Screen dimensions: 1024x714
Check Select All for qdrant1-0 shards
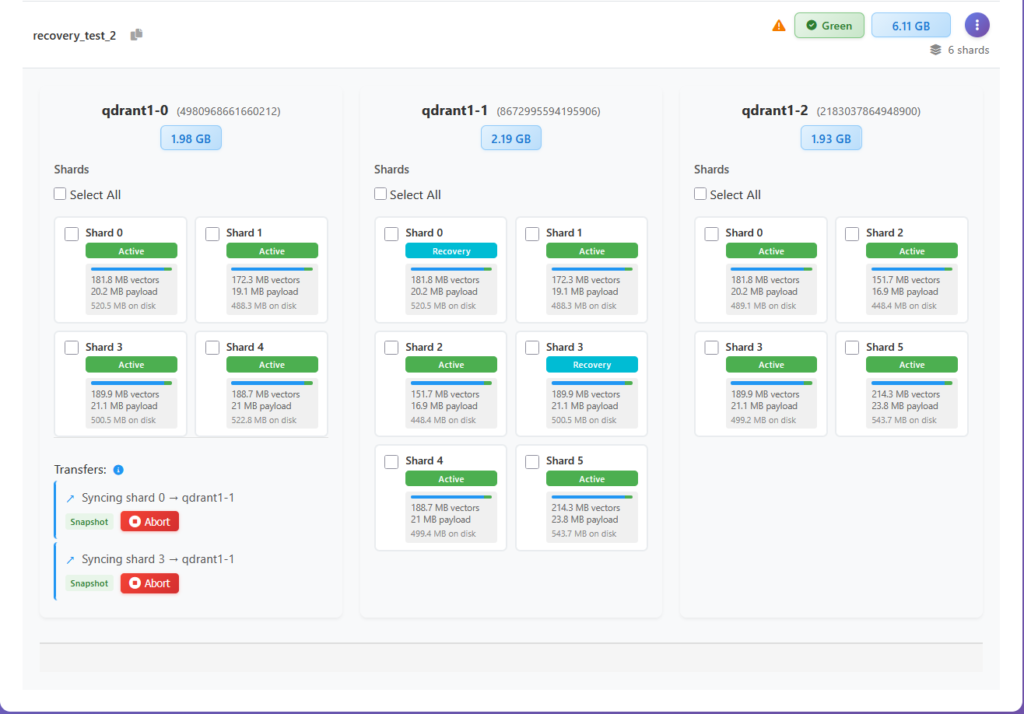coord(60,194)
